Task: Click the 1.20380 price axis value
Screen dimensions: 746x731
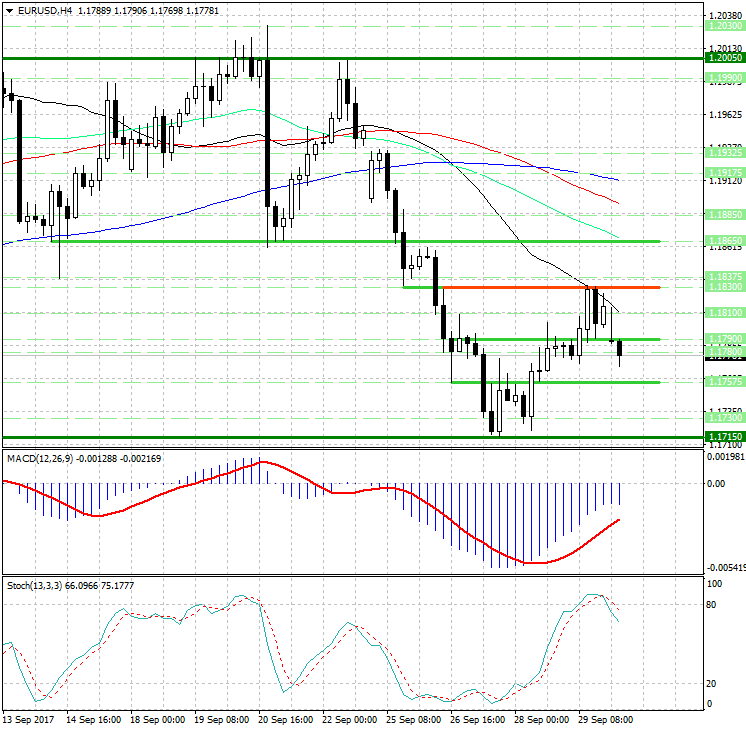Action: pyautogui.click(x=726, y=16)
